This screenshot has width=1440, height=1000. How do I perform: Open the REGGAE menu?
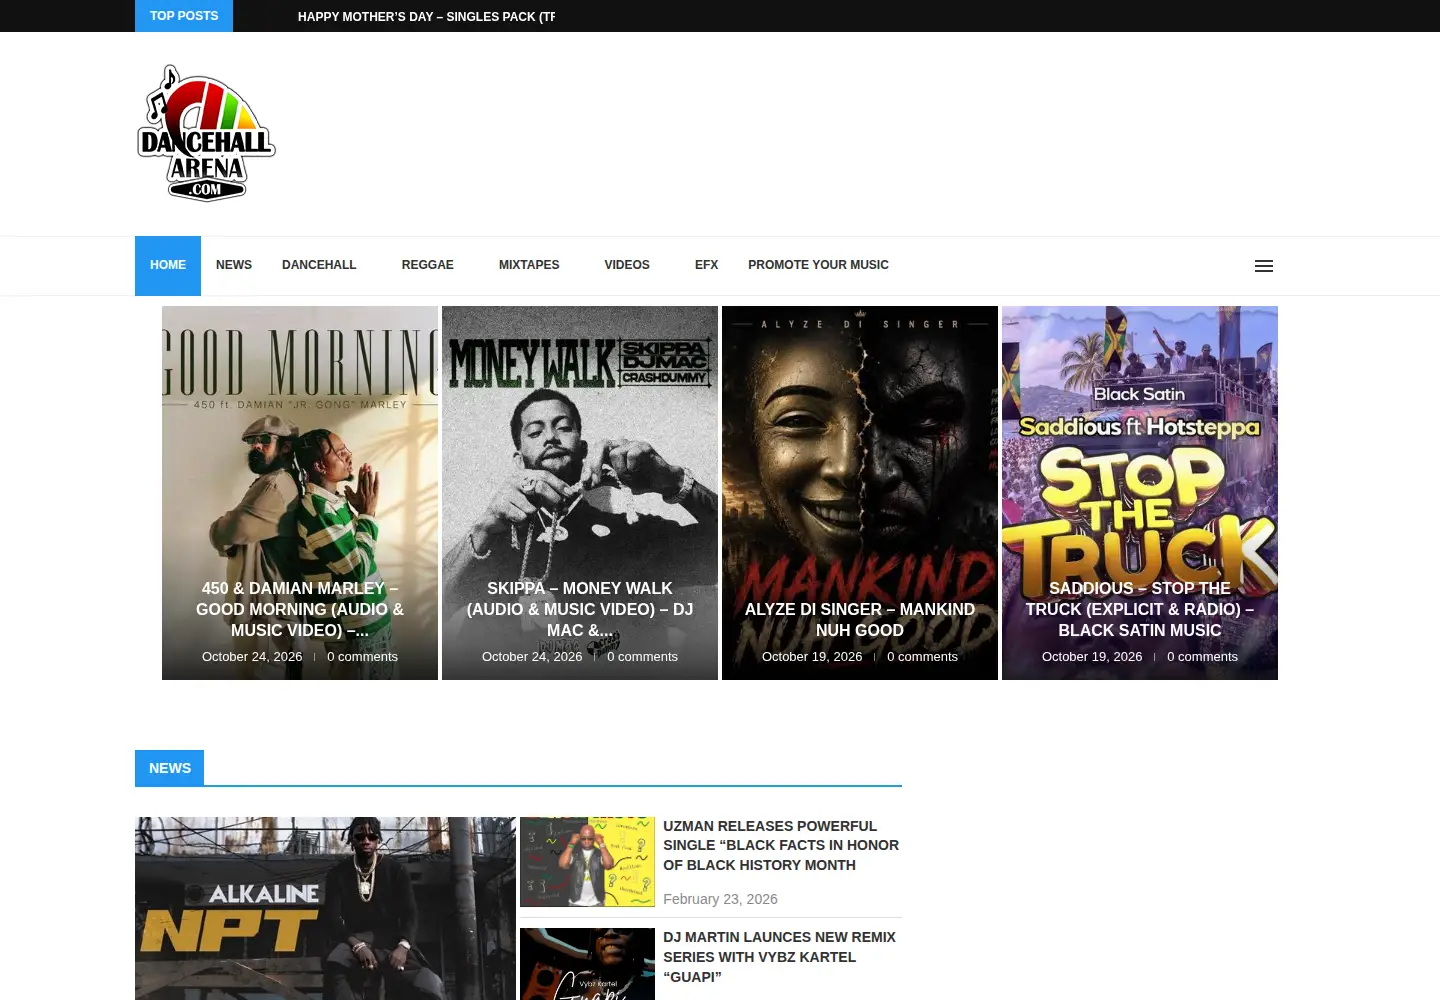tap(428, 265)
